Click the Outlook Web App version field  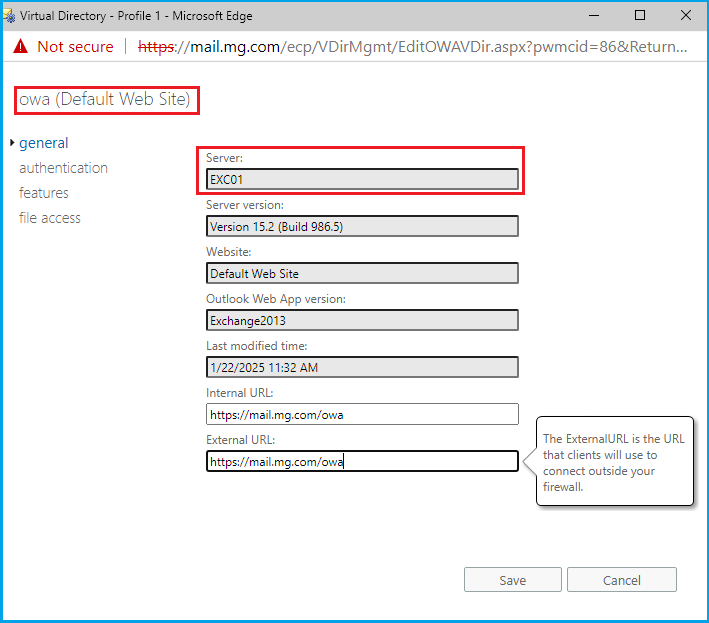pos(362,320)
